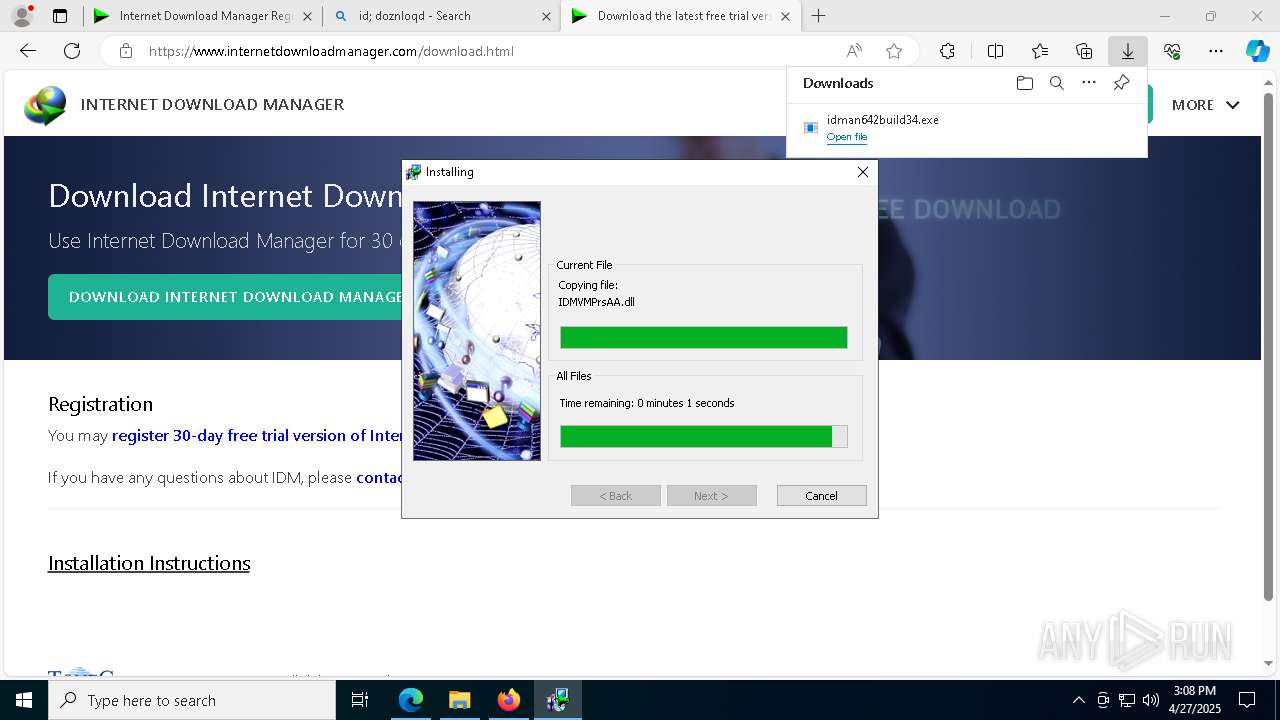Click the Time remaining text
The width and height of the screenshot is (1280, 720).
tap(646, 403)
